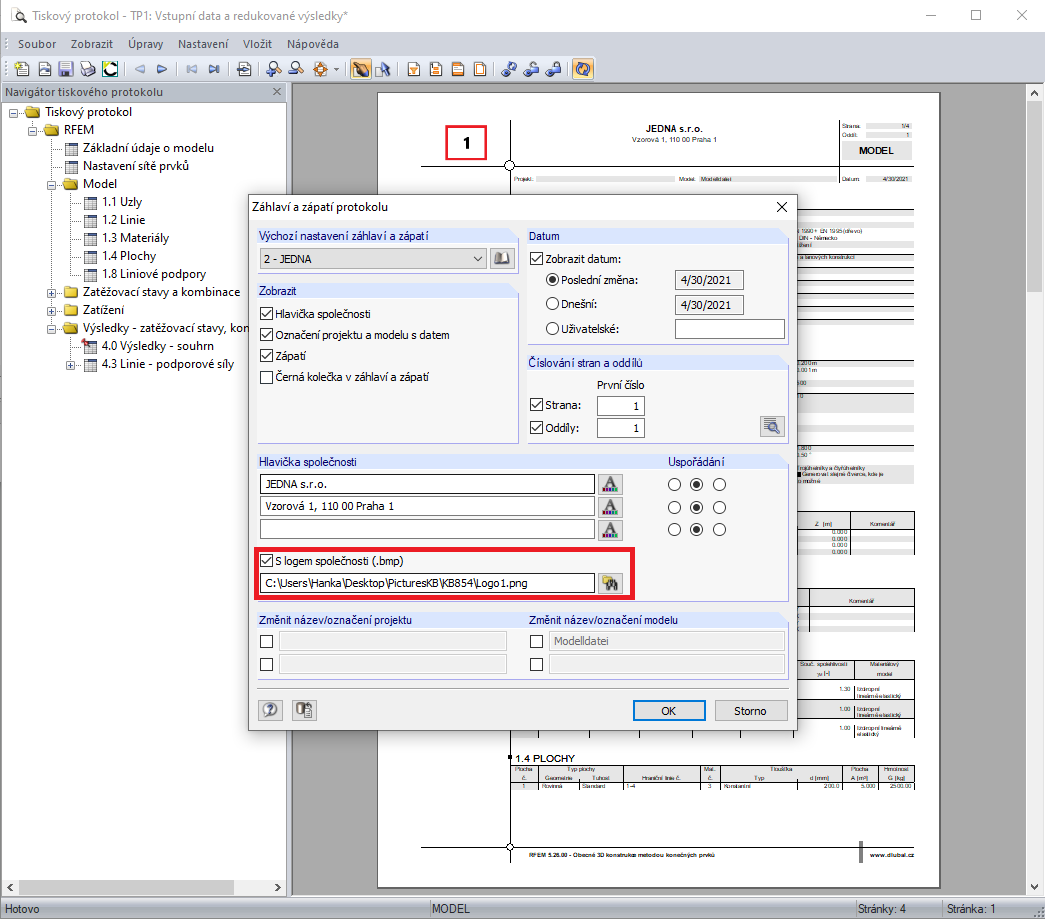The width and height of the screenshot is (1045, 919).
Task: Toggle Označení projektu a modelu s datem
Action: [x=267, y=335]
